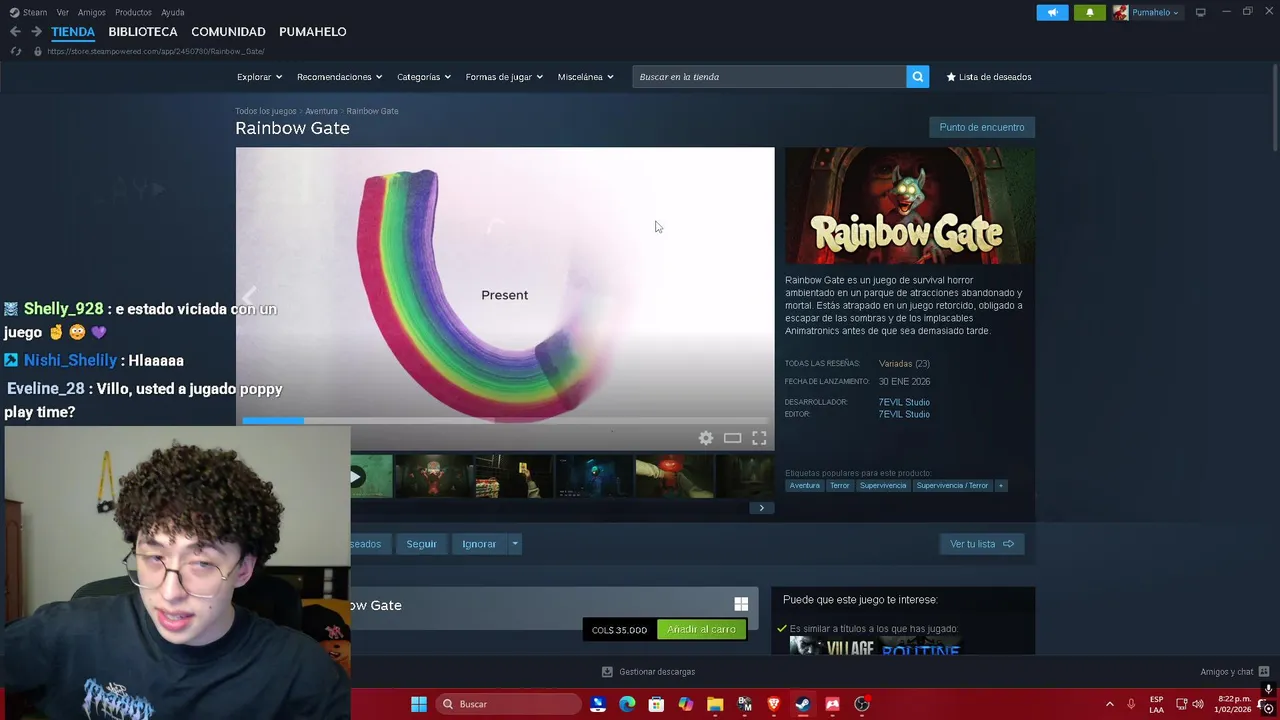1280x720 pixels.
Task: Open Brave browser from the taskbar
Action: [774, 704]
